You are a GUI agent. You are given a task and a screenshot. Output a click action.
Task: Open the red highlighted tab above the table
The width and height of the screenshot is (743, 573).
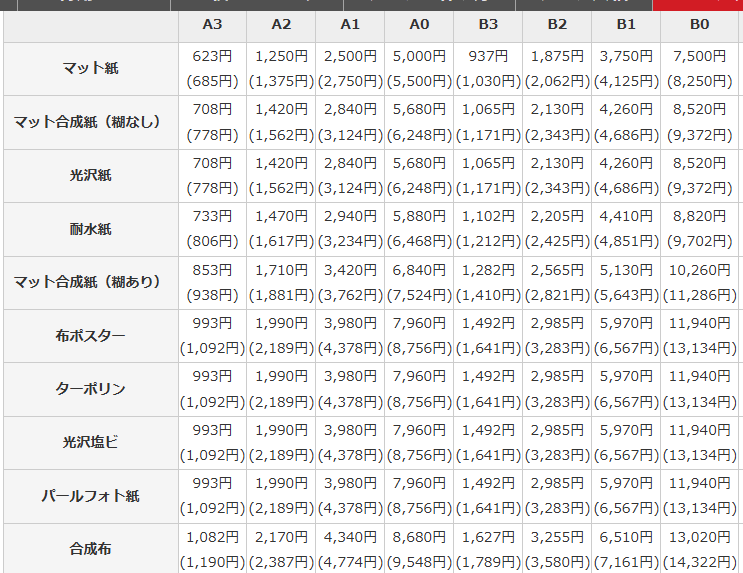pos(697,4)
